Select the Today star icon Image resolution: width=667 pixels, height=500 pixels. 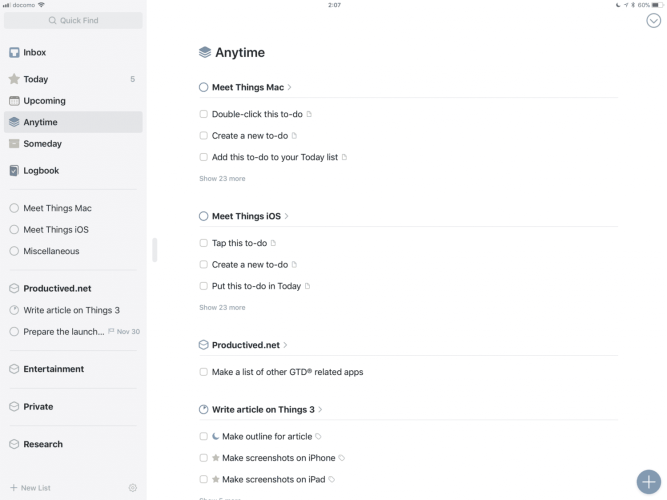(x=14, y=79)
